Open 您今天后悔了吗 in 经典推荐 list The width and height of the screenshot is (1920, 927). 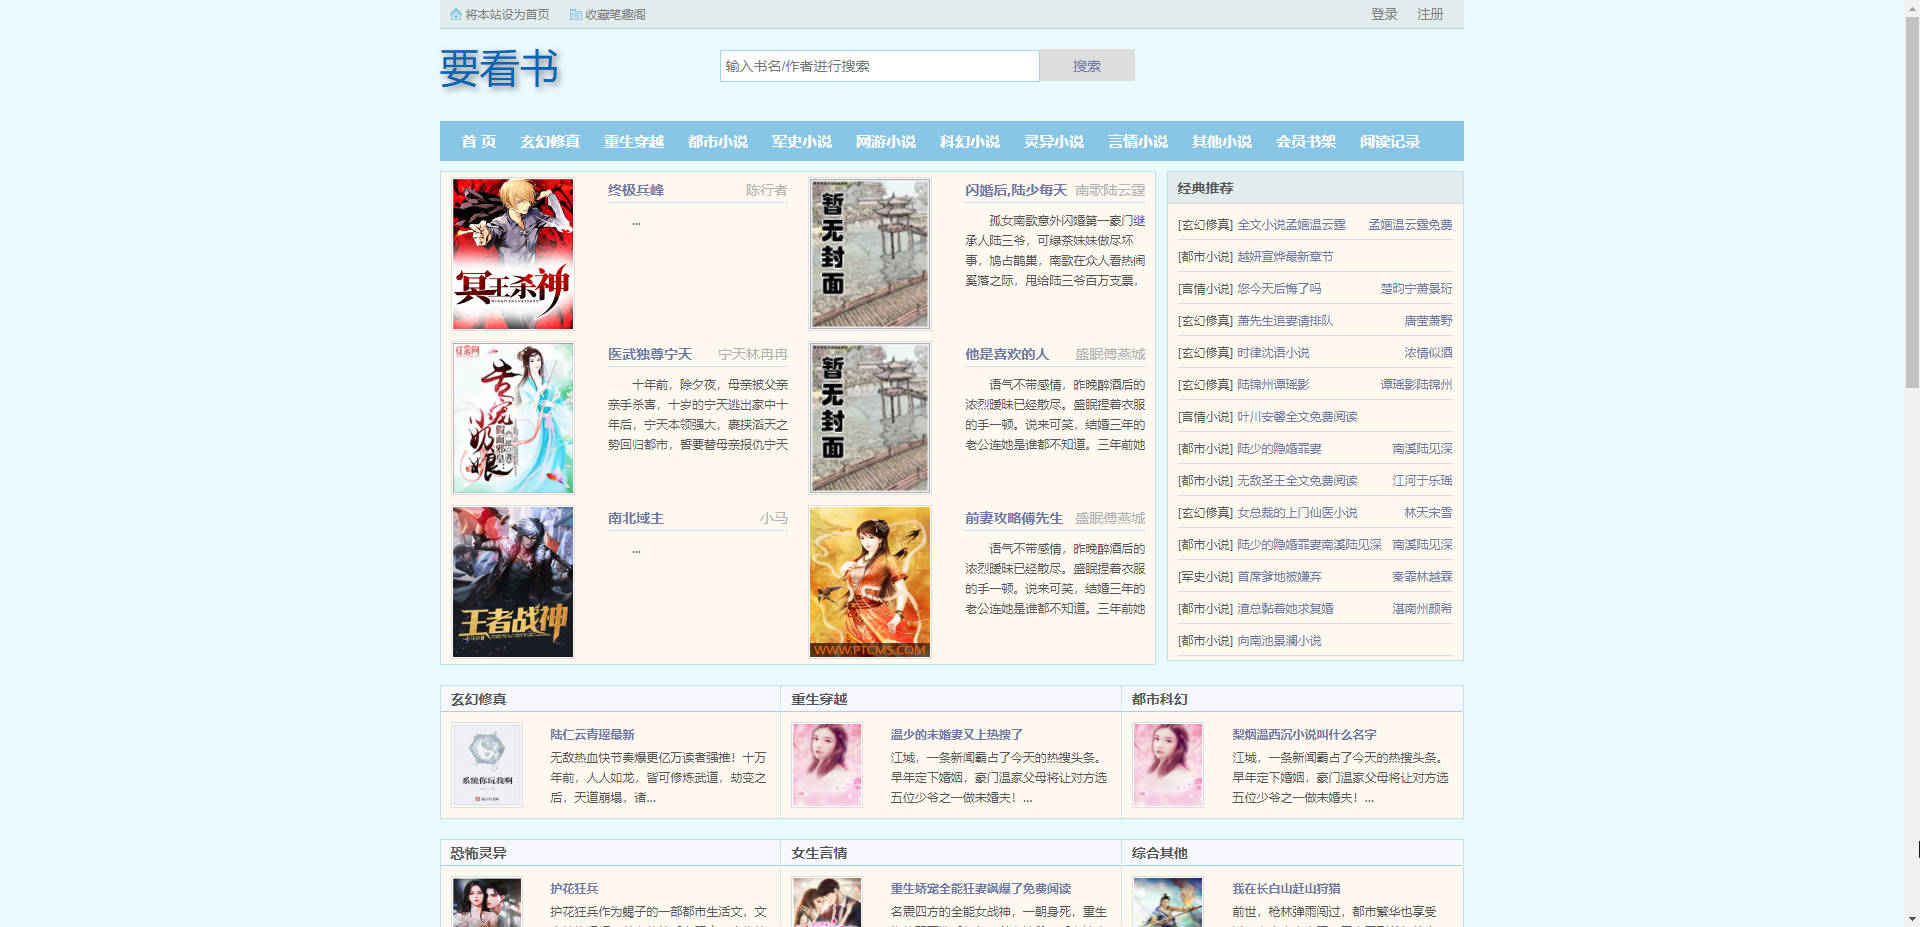point(1279,289)
